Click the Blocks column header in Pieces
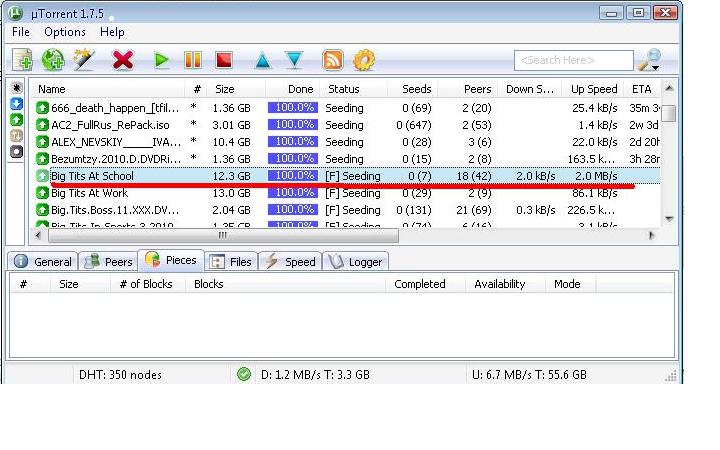The image size is (720, 450). (208, 284)
